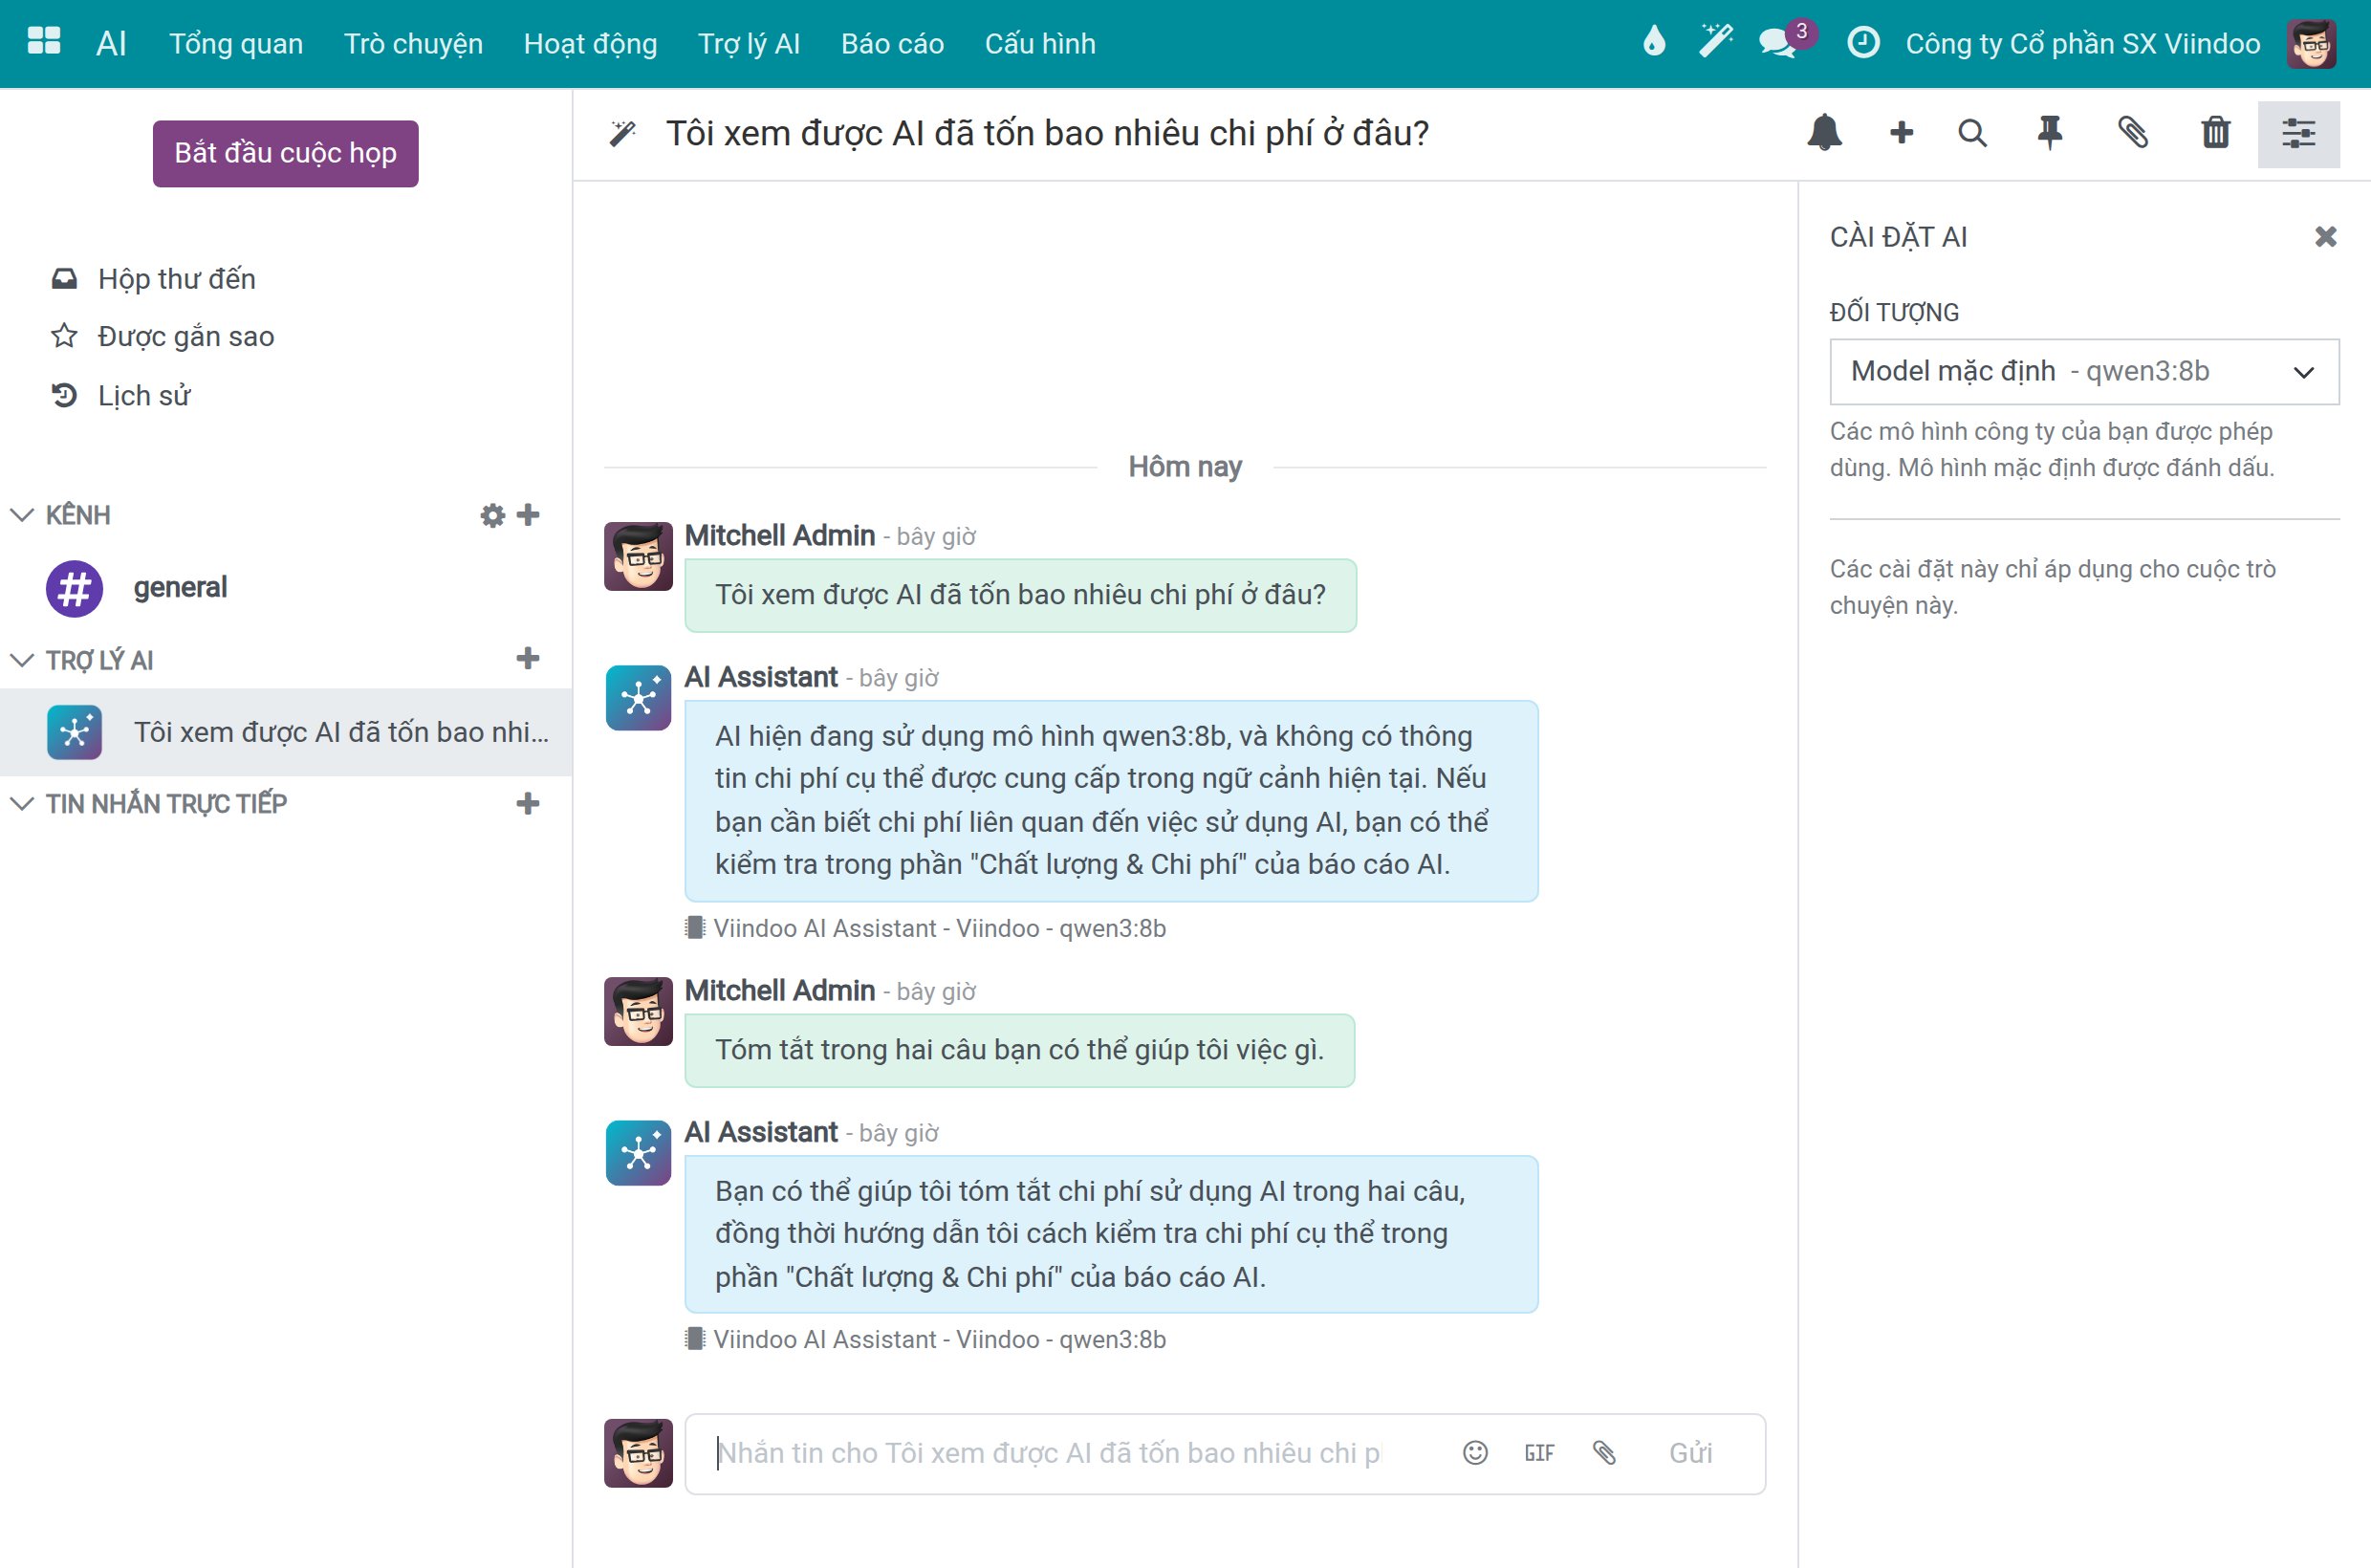Open GIF picker in composer
The height and width of the screenshot is (1568, 2371).
(1539, 1453)
